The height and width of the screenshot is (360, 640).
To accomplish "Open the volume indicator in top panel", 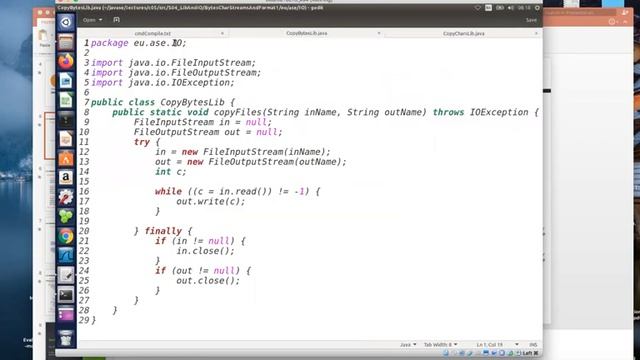I will pyautogui.click(x=510, y=8).
